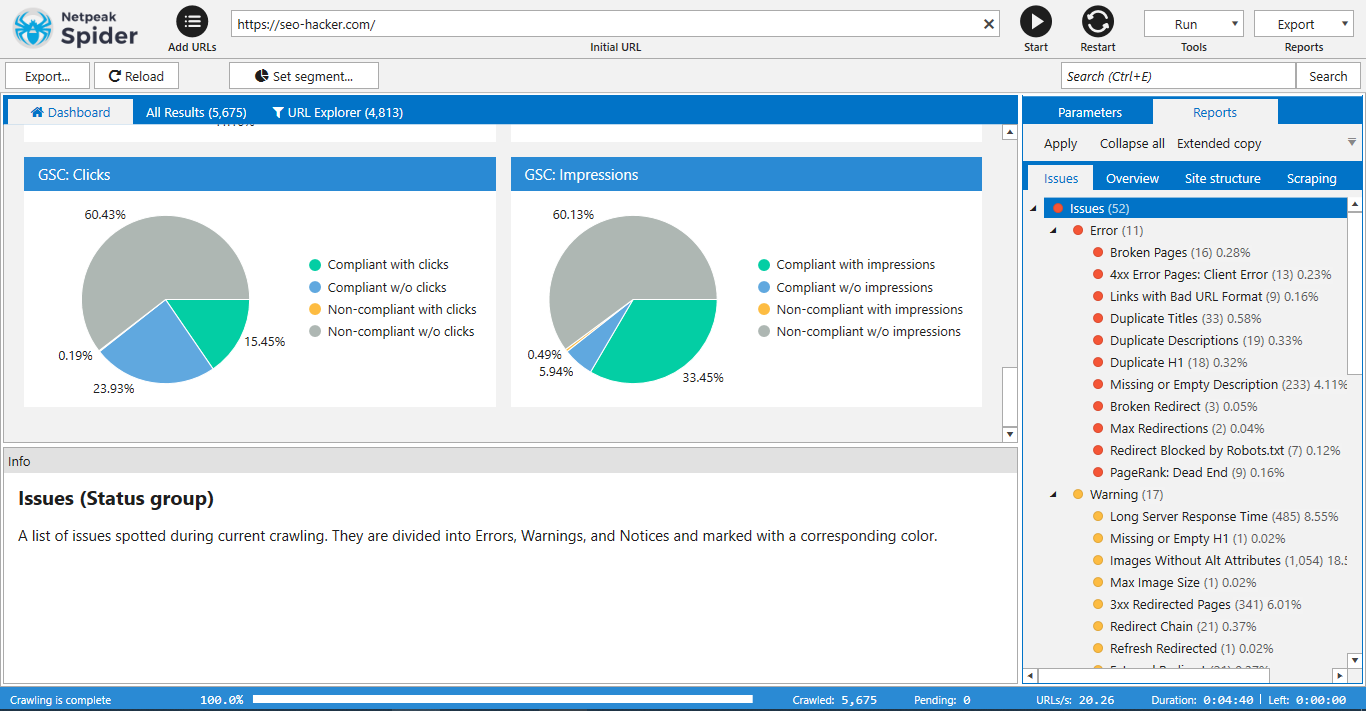The width and height of the screenshot is (1366, 711).
Task: Open the Run tools dropdown
Action: pyautogui.click(x=1193, y=25)
